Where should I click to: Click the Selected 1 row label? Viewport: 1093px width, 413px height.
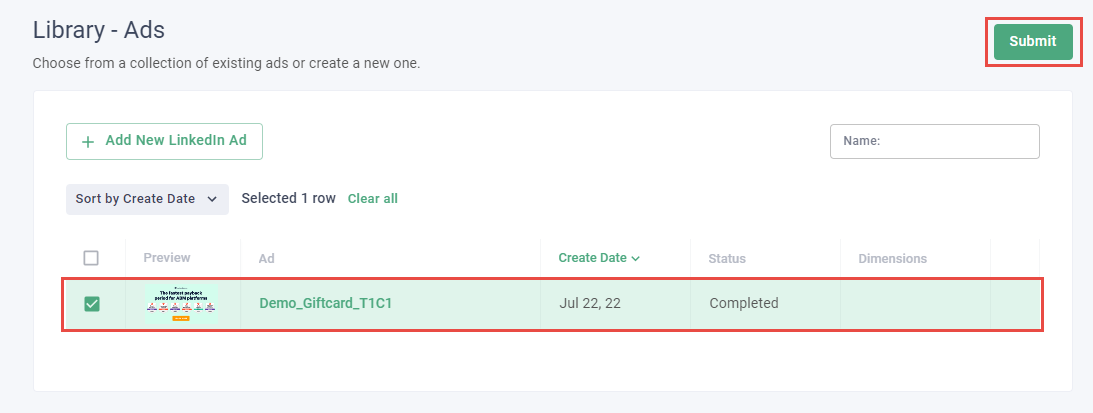coord(288,198)
